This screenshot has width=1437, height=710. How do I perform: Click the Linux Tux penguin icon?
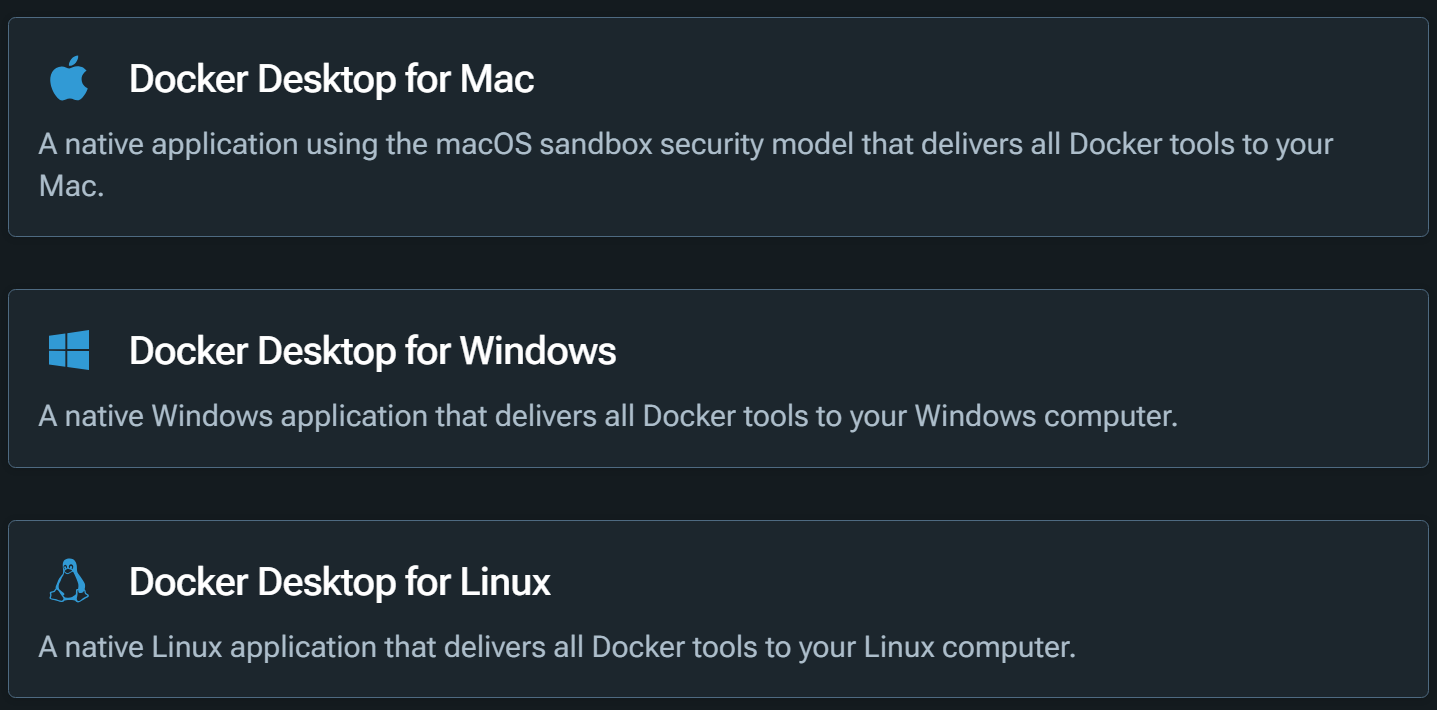point(69,581)
